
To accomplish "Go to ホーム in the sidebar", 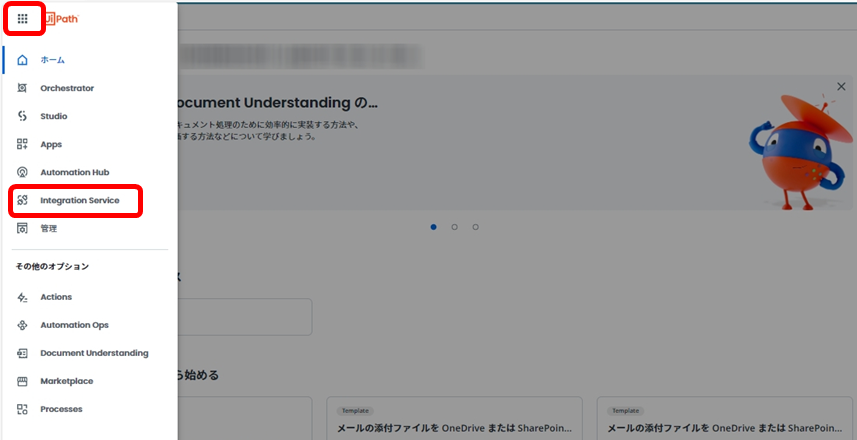I will click(52, 60).
